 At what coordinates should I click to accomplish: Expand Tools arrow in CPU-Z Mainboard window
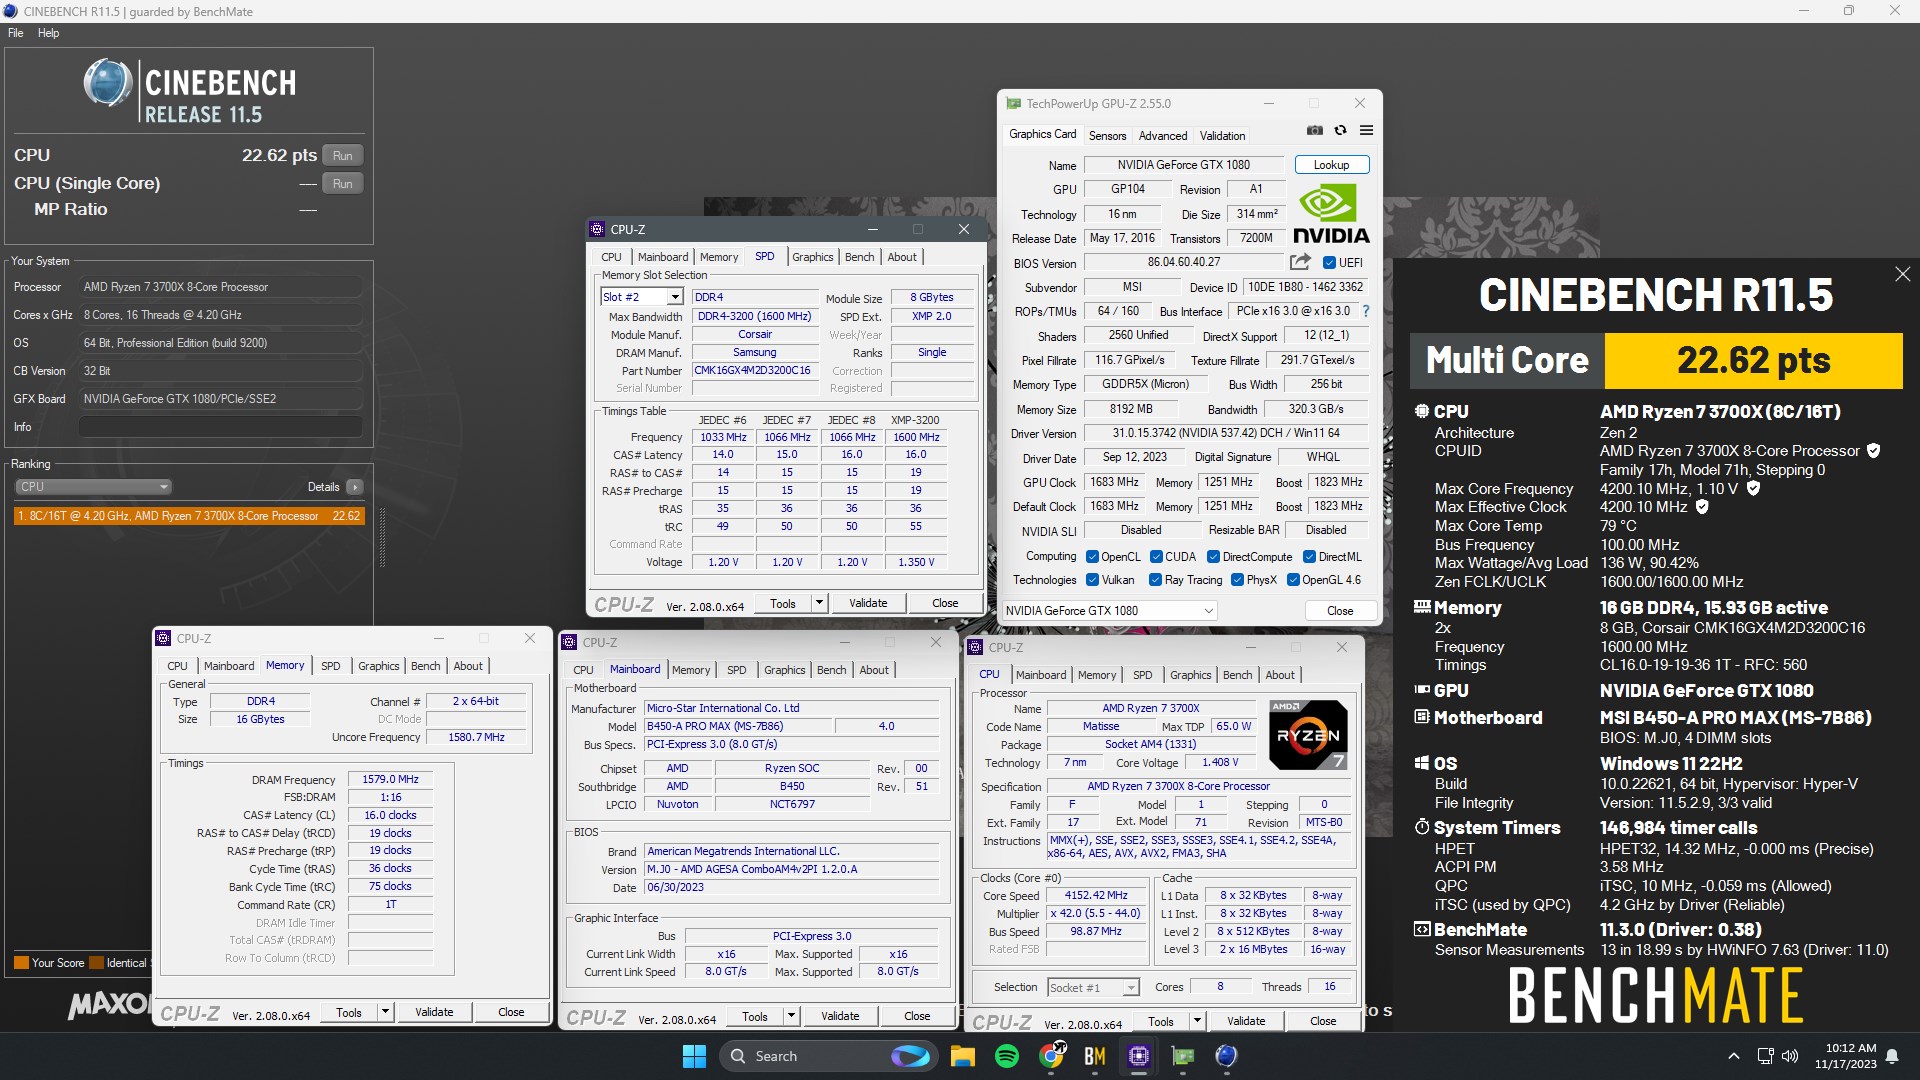click(791, 1016)
